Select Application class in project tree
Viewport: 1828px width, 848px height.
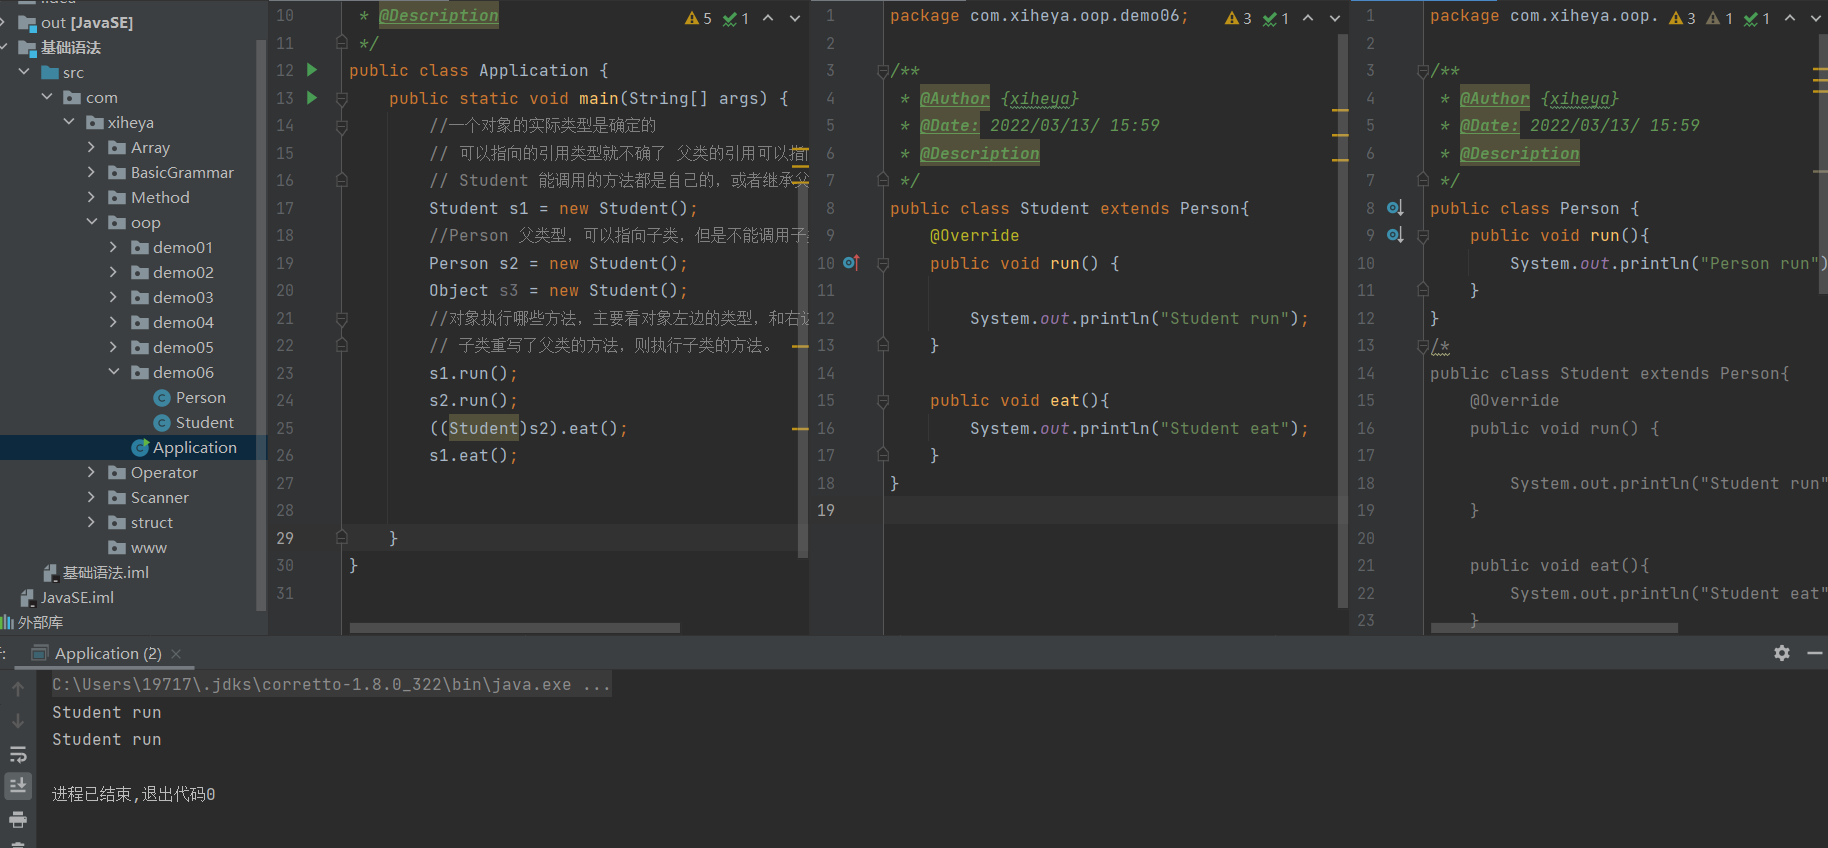pyautogui.click(x=184, y=447)
